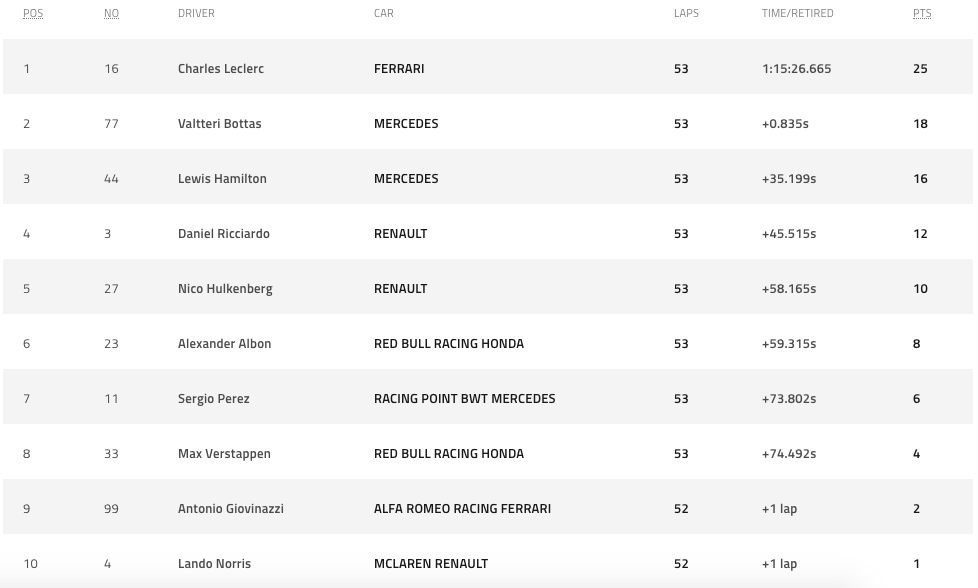The height and width of the screenshot is (588, 978).
Task: Click the DRIVER column header
Action: [196, 13]
